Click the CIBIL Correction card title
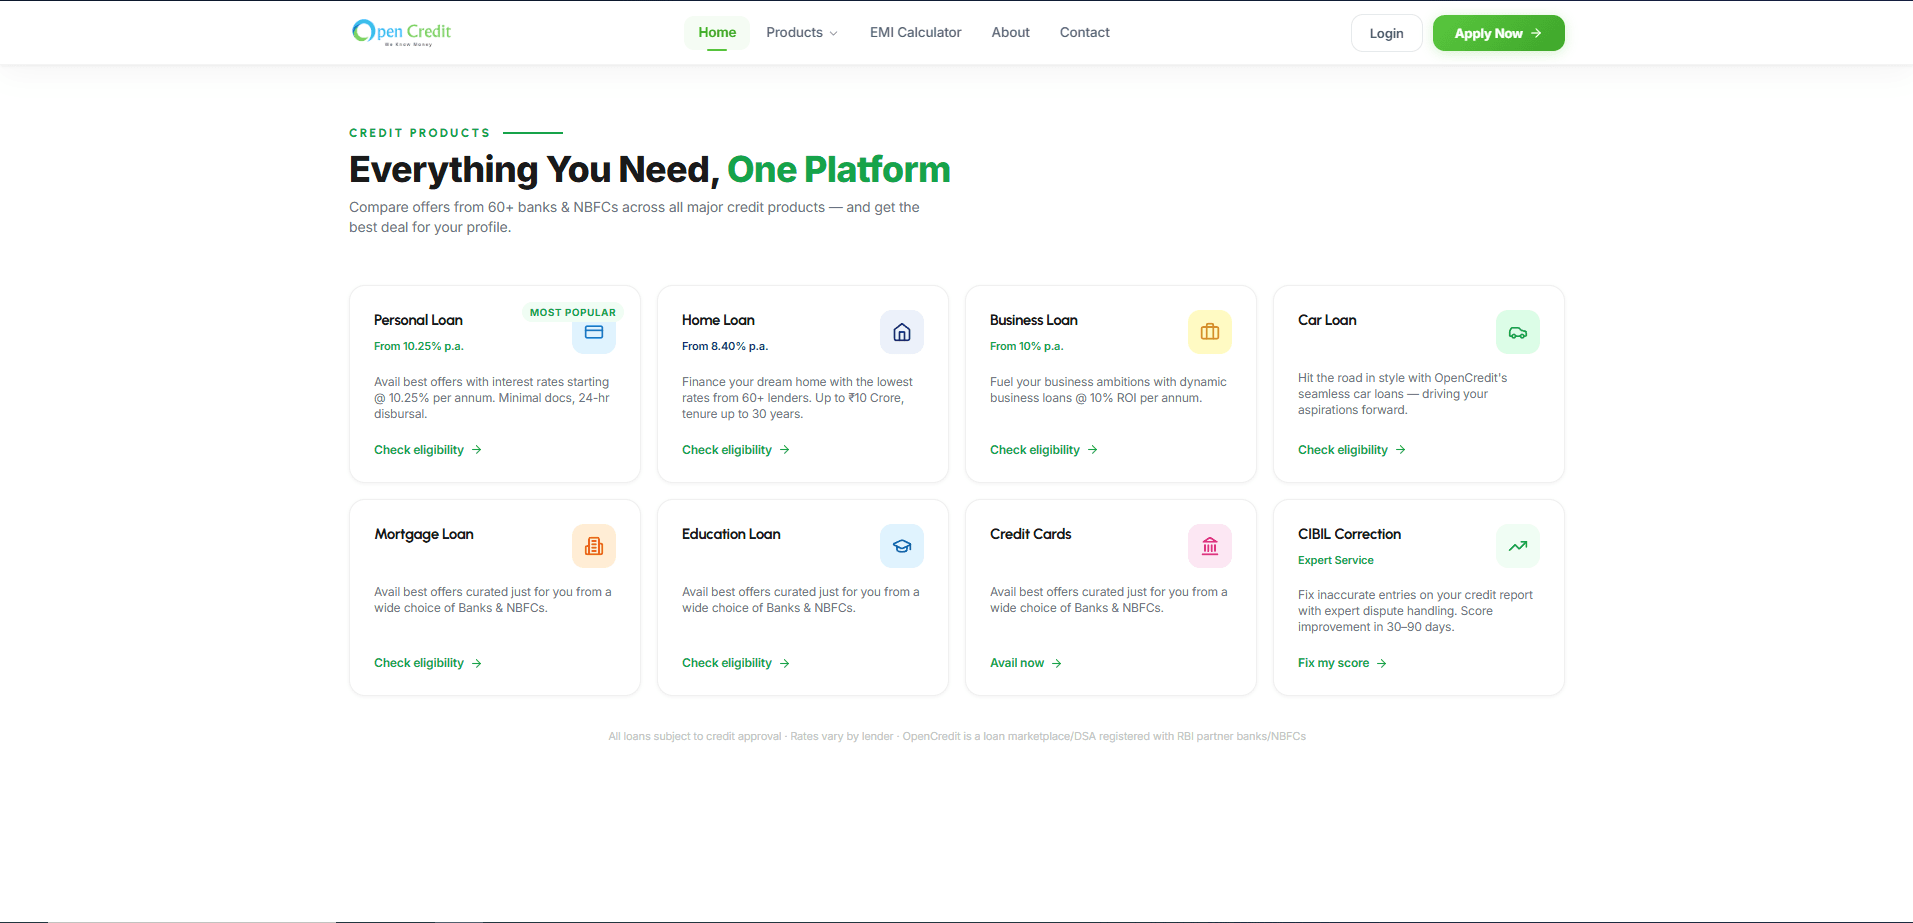 coord(1349,534)
